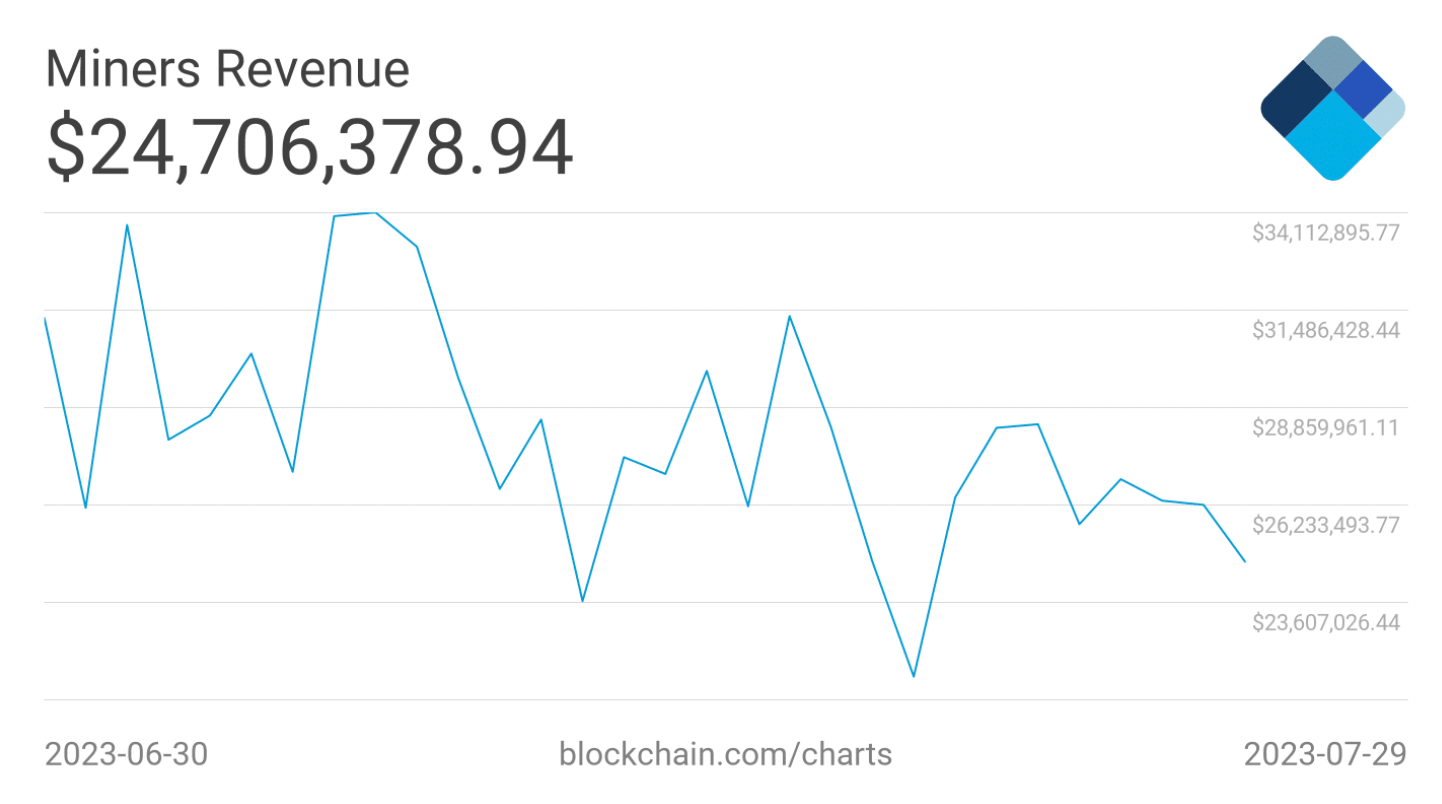This screenshot has width=1442, height=804.
Task: Click the final data point of the line
Action: point(1244,561)
